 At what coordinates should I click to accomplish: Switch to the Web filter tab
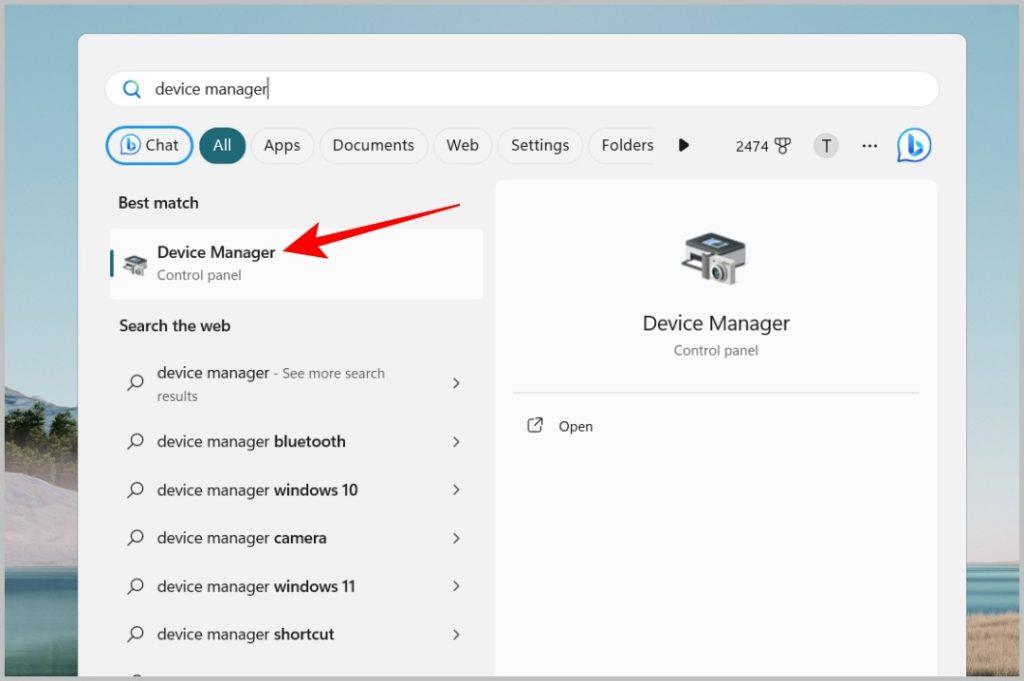462,145
